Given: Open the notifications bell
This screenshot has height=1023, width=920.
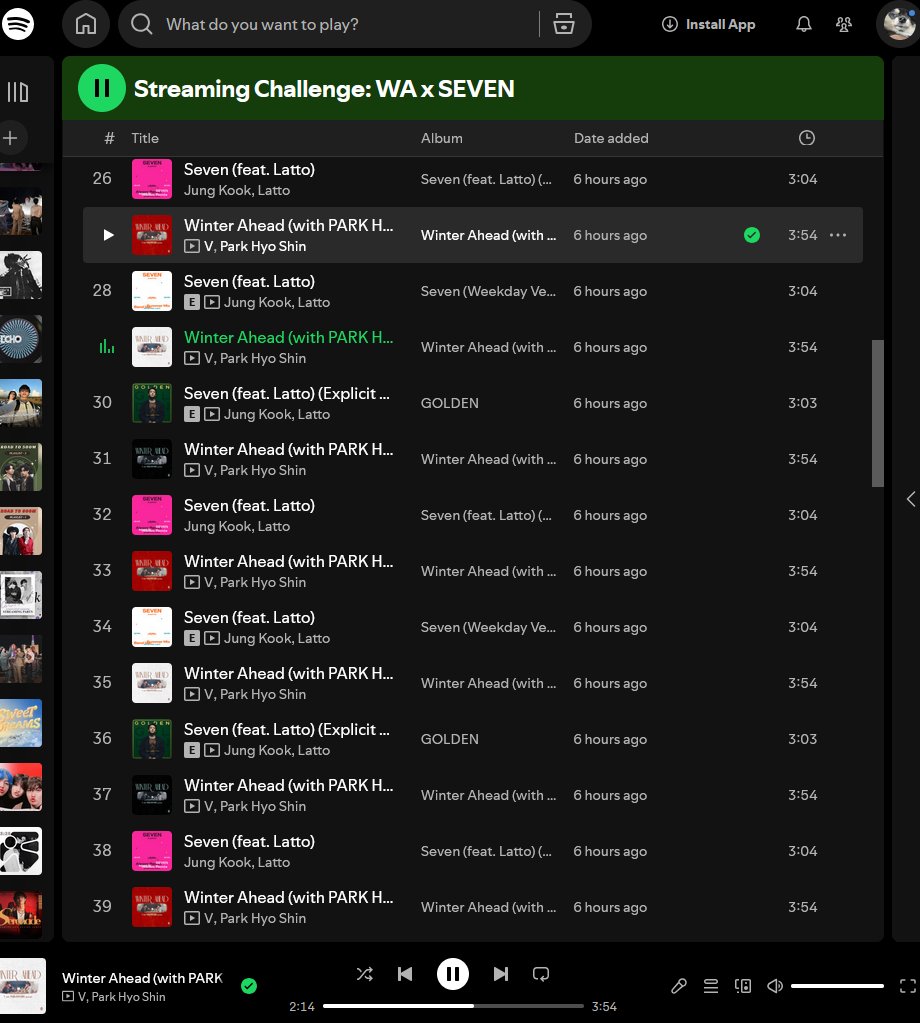Looking at the screenshot, I should pos(804,24).
